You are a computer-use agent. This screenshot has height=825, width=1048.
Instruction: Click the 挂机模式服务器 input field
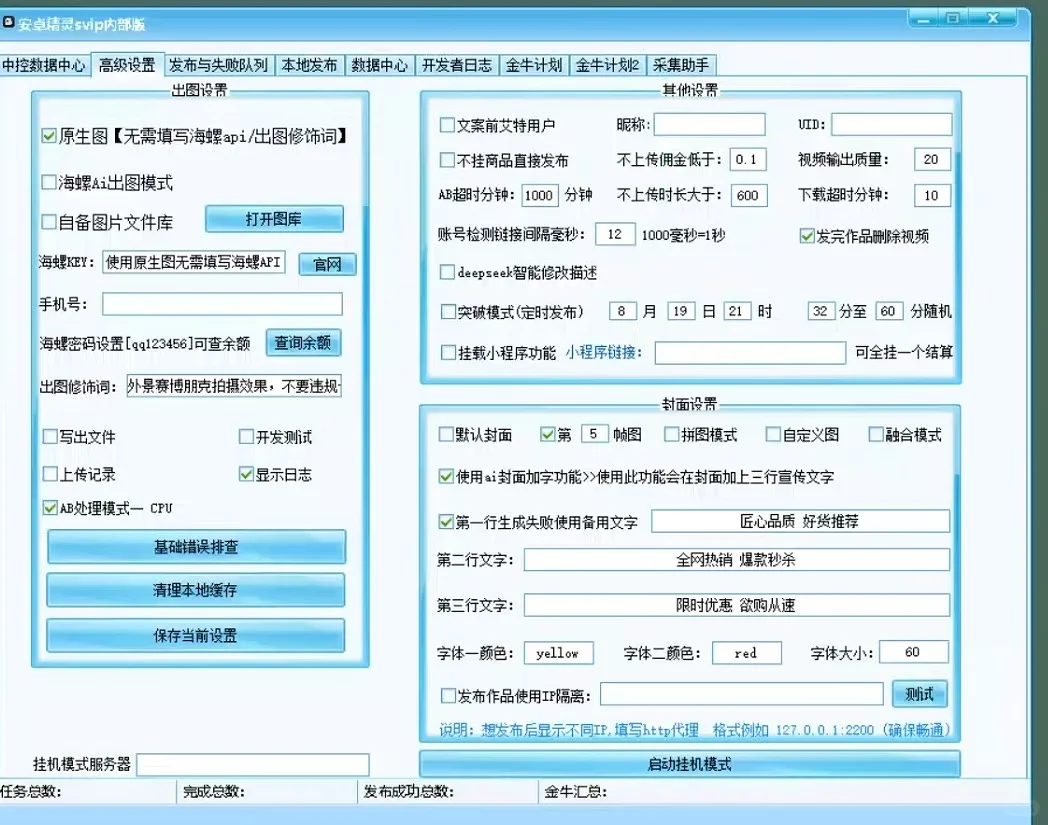point(253,764)
